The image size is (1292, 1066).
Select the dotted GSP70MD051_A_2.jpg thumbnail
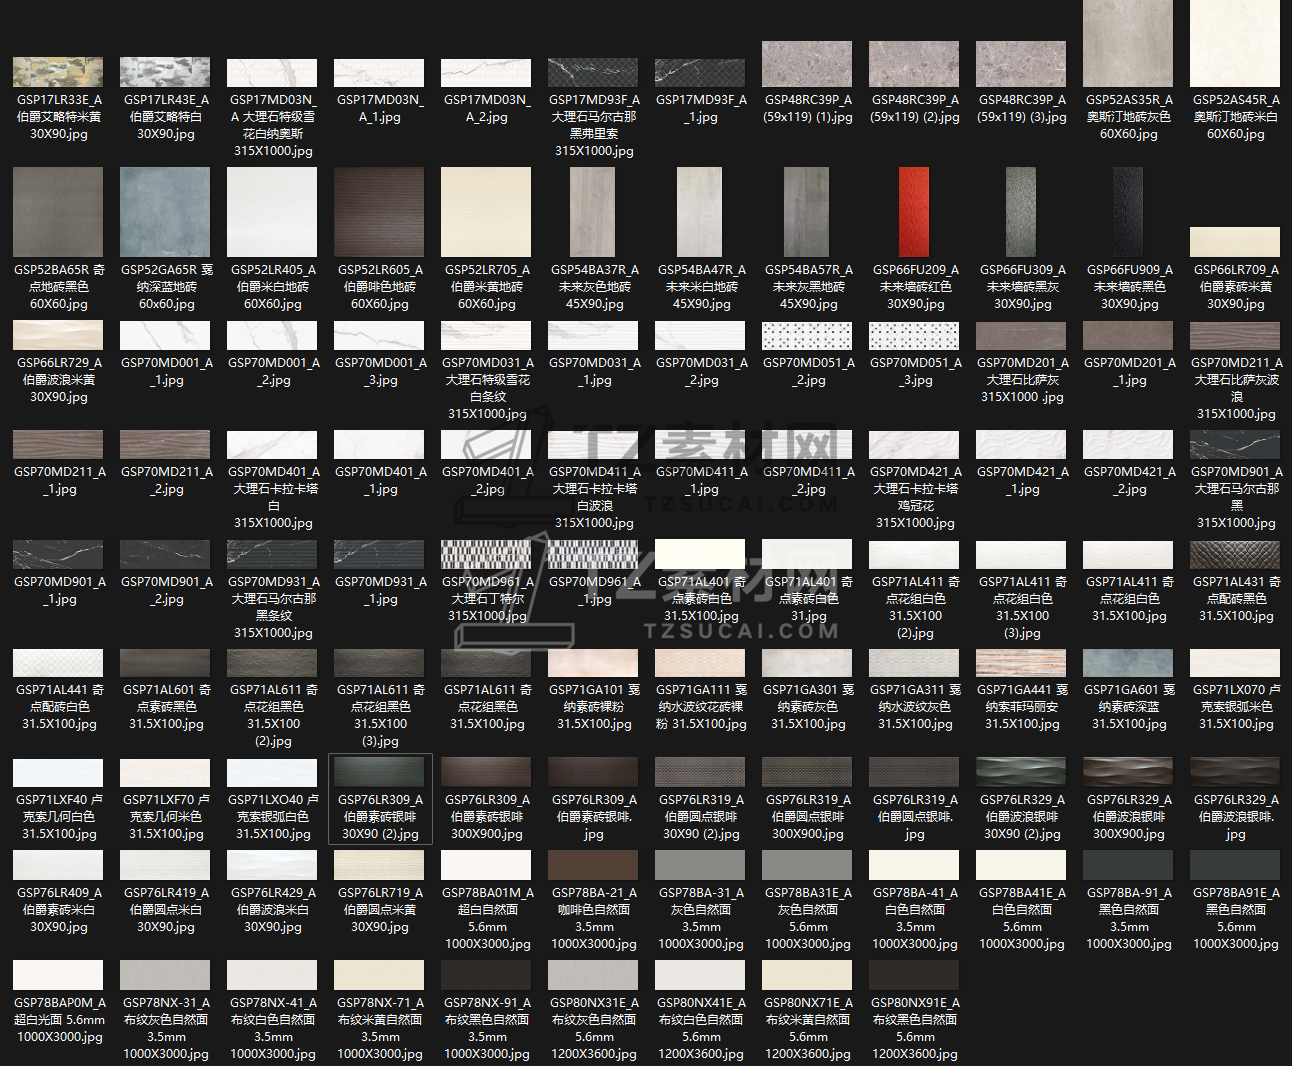pyautogui.click(x=807, y=335)
